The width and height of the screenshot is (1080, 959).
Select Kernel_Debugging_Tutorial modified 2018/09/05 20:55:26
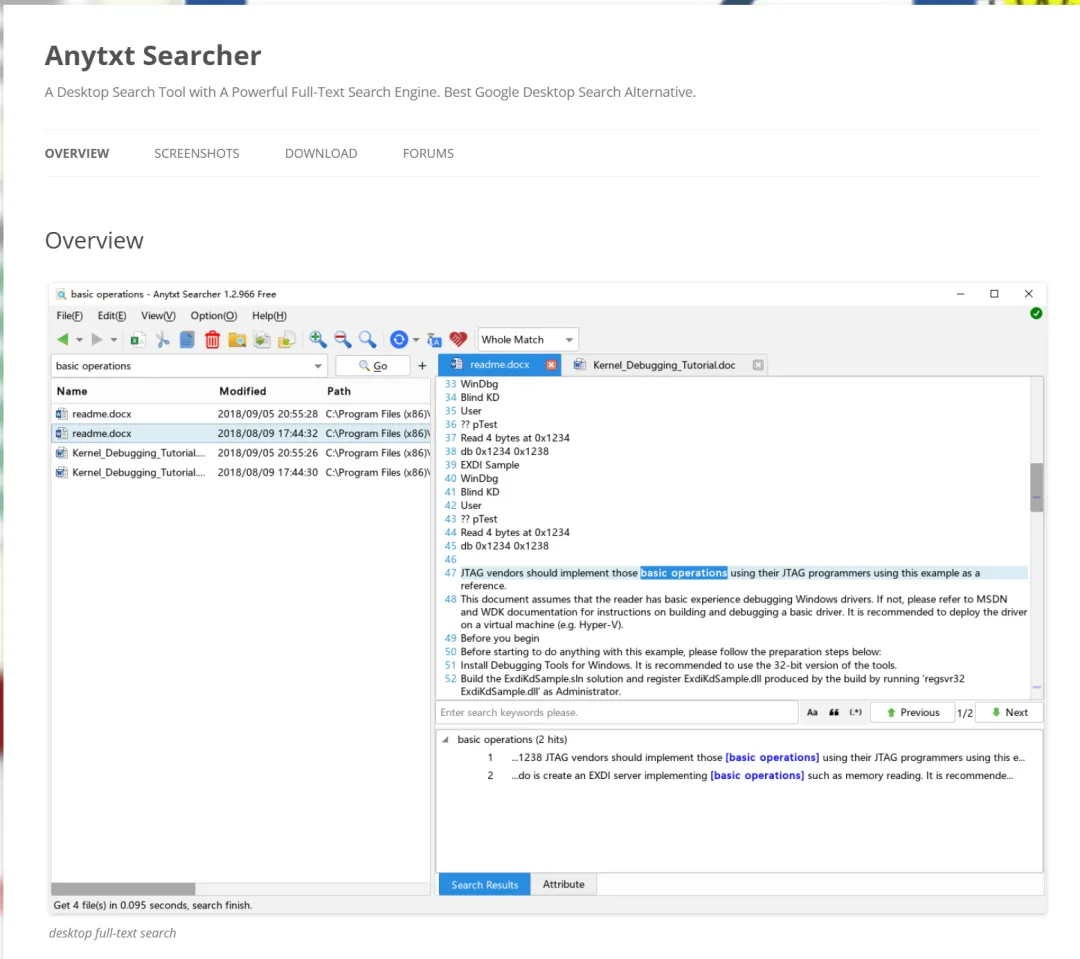click(x=241, y=453)
